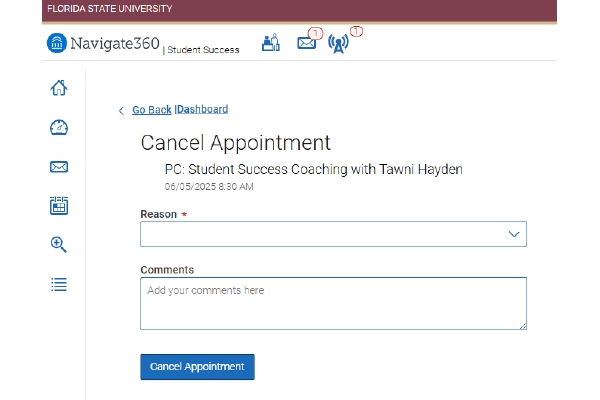Image resolution: width=600 pixels, height=400 pixels.
Task: Open the envelope messages icon in top header
Action: point(307,45)
